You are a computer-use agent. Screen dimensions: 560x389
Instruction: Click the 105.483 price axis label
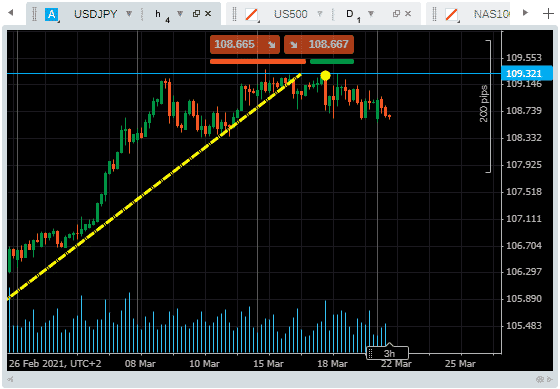524,325
